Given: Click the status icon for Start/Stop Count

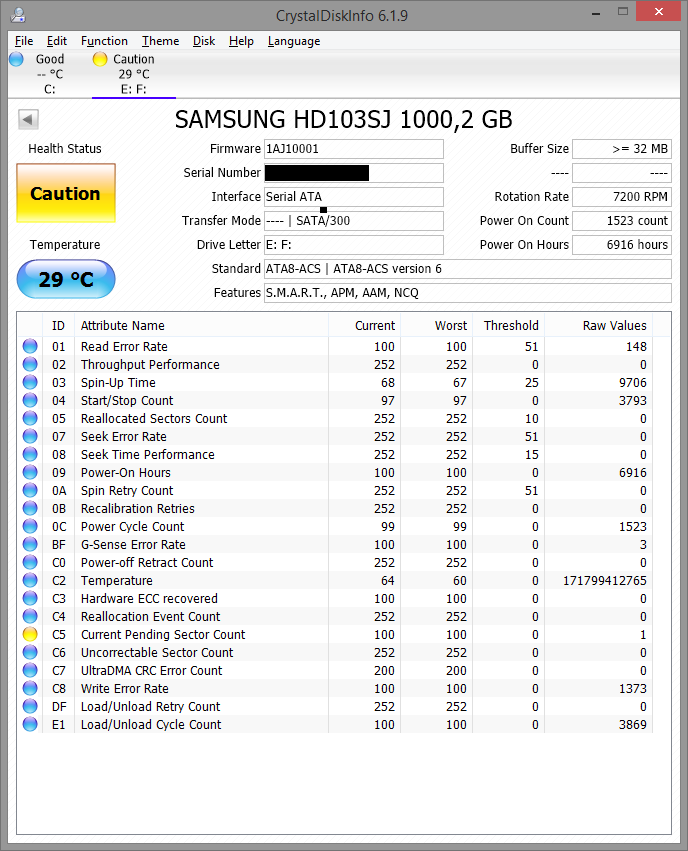Looking at the screenshot, I should (30, 400).
